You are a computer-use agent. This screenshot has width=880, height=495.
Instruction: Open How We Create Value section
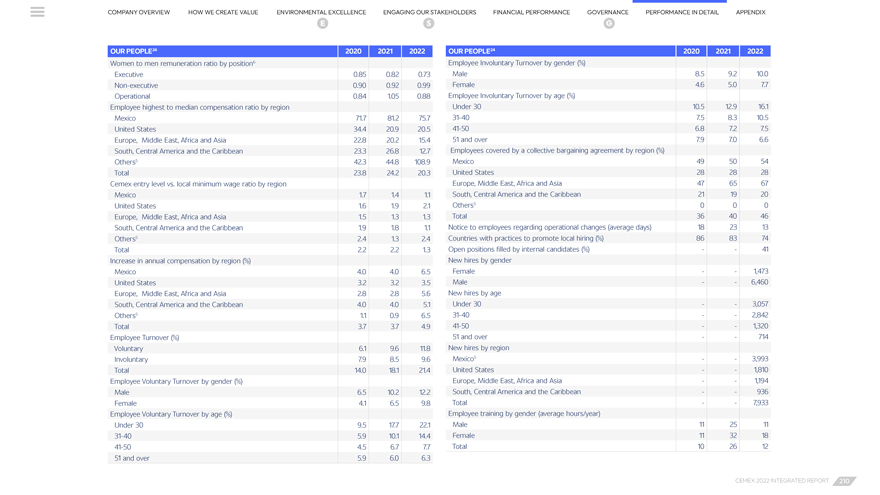pyautogui.click(x=223, y=12)
